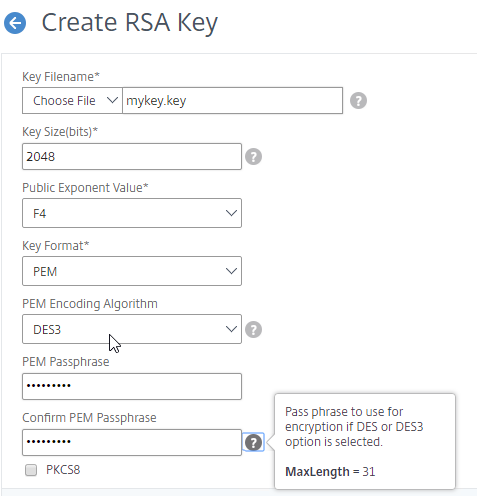Click the chevron arrow in Choose File button
The width and height of the screenshot is (477, 496).
click(112, 100)
